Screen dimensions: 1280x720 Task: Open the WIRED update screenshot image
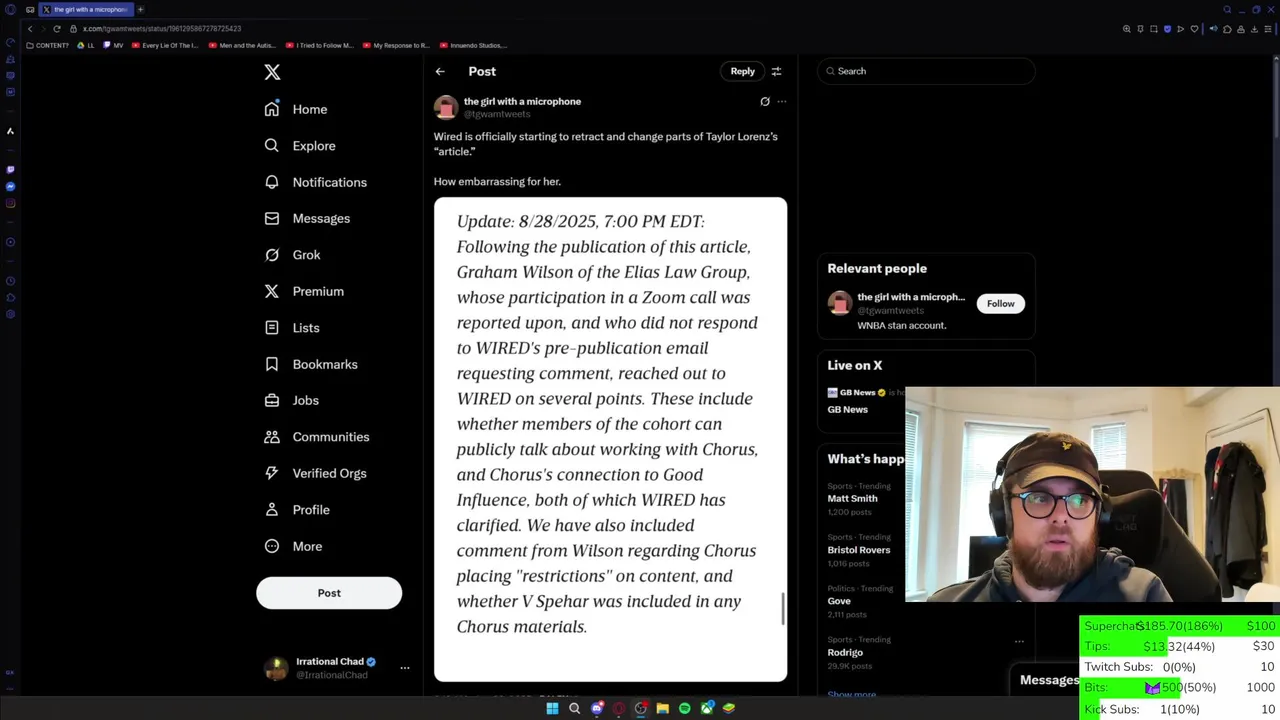(x=610, y=439)
